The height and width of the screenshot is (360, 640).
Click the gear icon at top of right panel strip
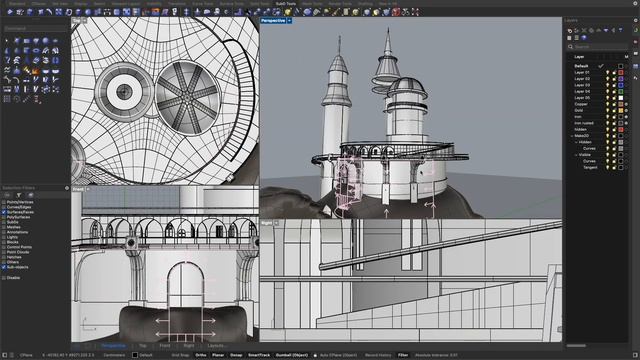click(x=636, y=20)
